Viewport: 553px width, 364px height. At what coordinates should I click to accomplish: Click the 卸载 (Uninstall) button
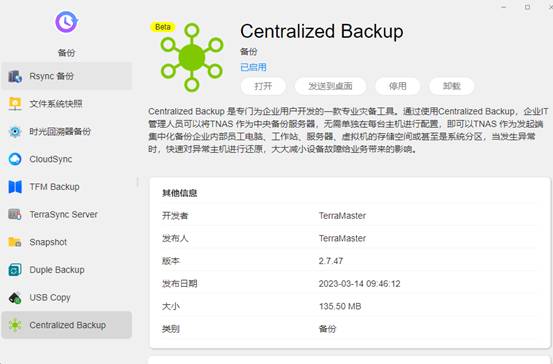pos(451,86)
